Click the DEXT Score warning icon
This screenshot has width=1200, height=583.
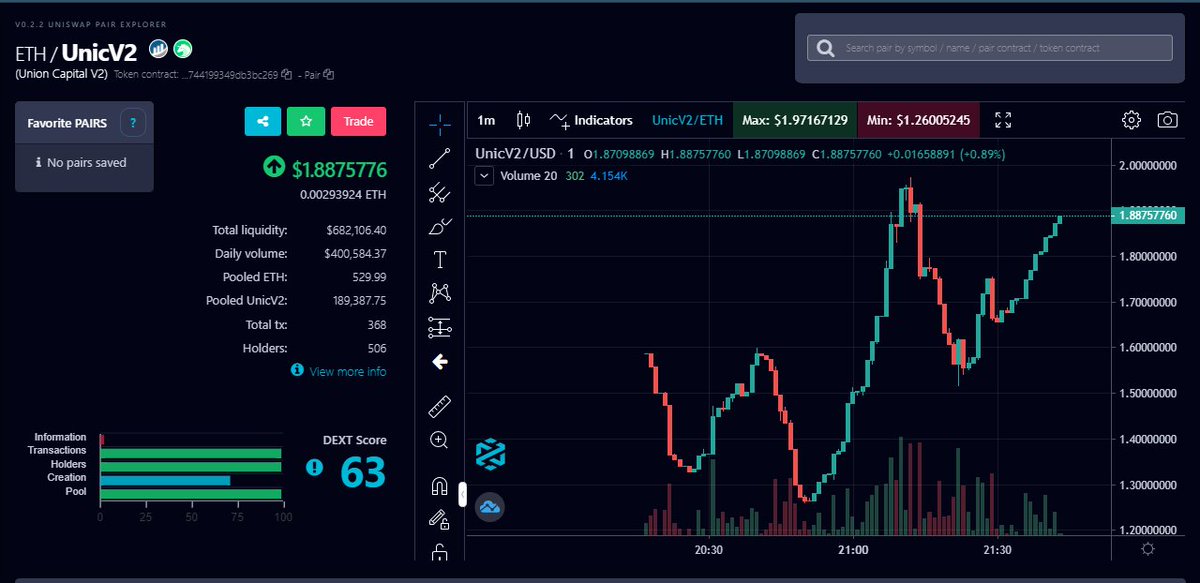315,467
